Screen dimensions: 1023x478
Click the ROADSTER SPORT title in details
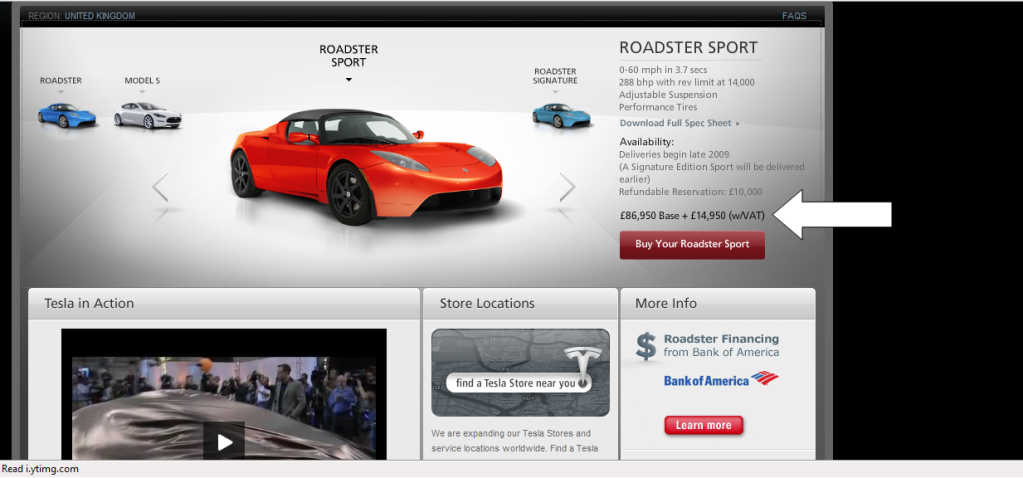(x=688, y=48)
